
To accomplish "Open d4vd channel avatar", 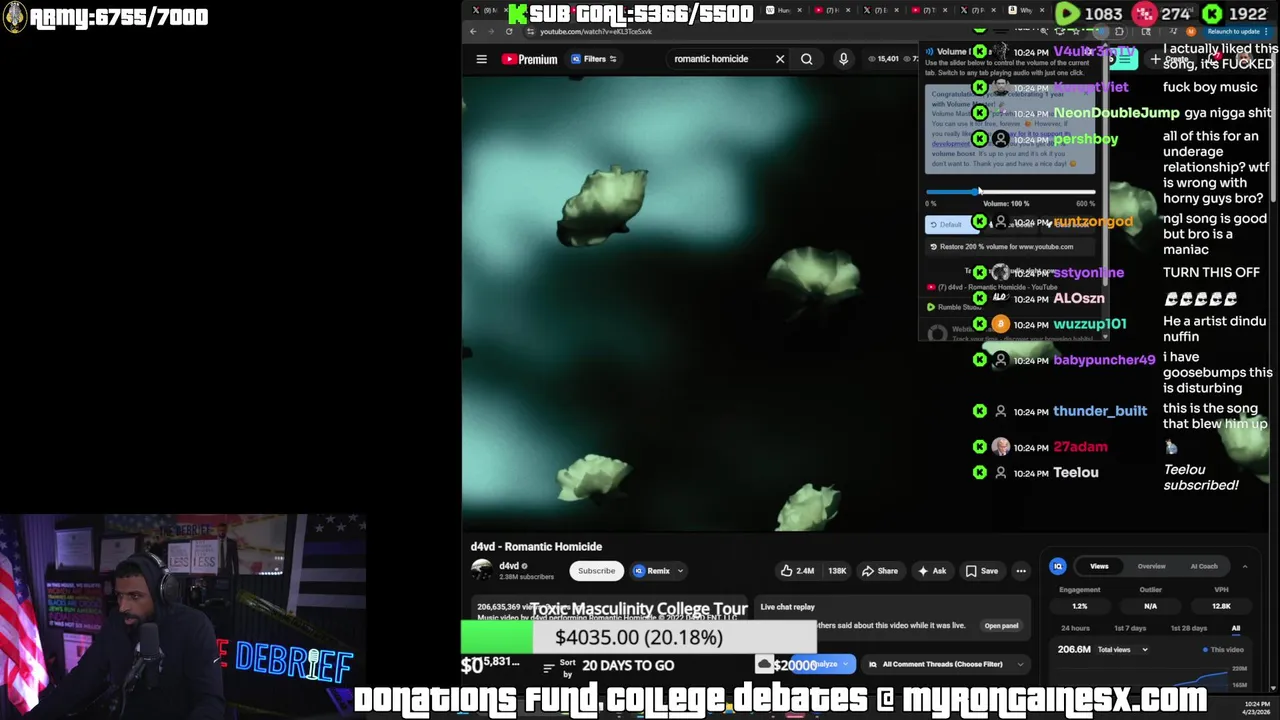I will click(x=482, y=570).
